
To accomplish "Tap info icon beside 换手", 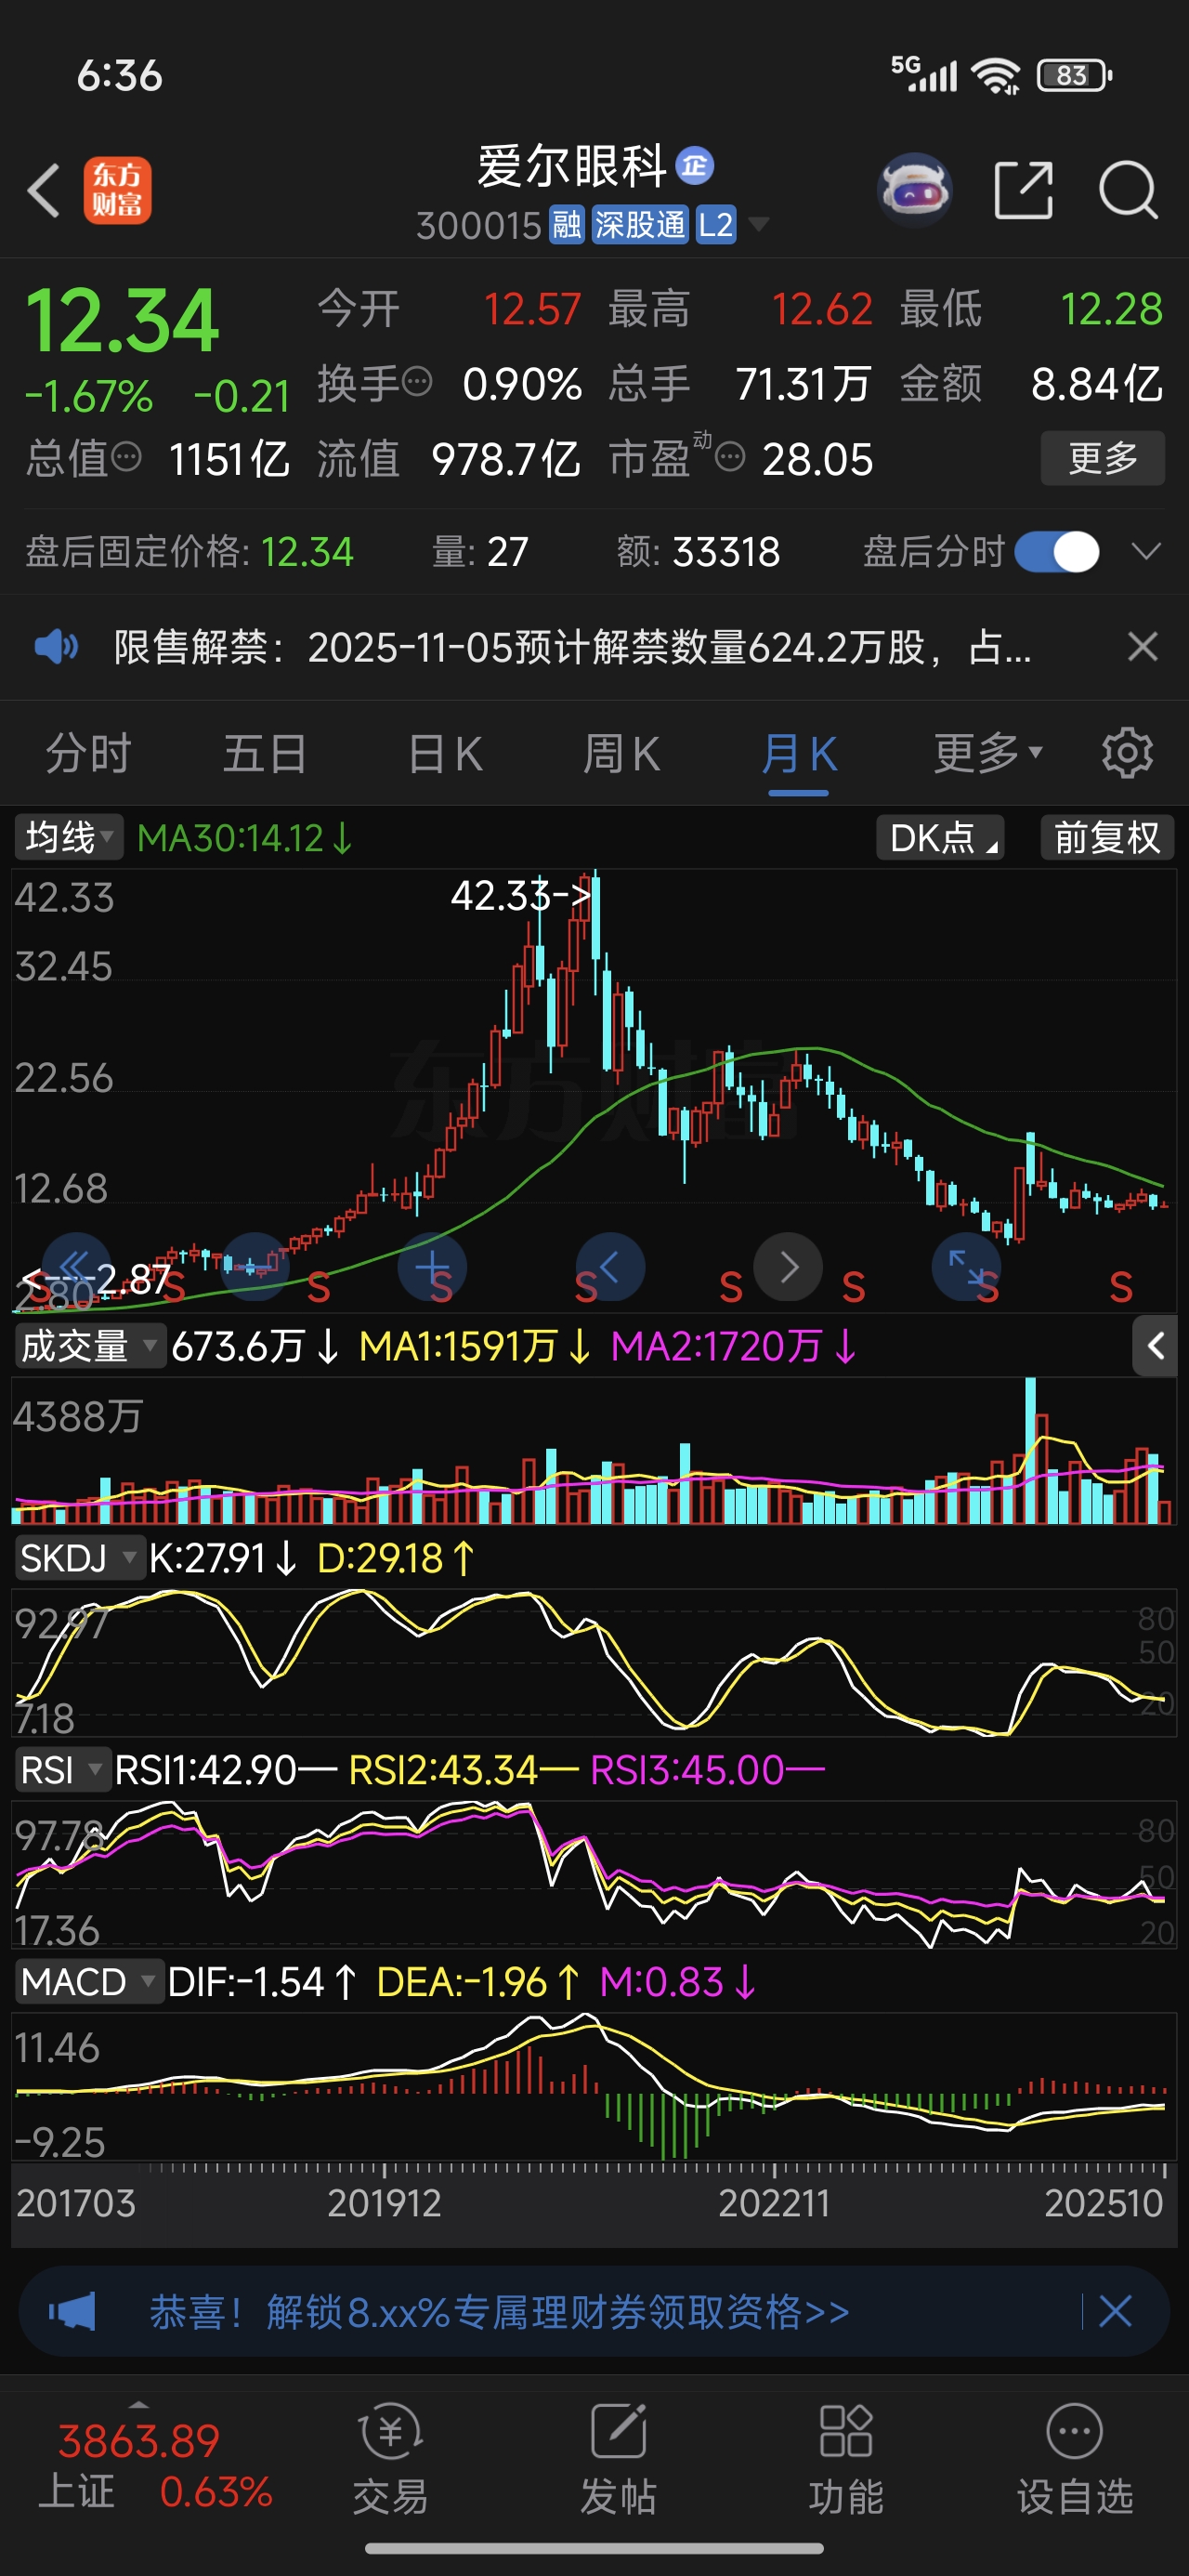I will pyautogui.click(x=417, y=381).
